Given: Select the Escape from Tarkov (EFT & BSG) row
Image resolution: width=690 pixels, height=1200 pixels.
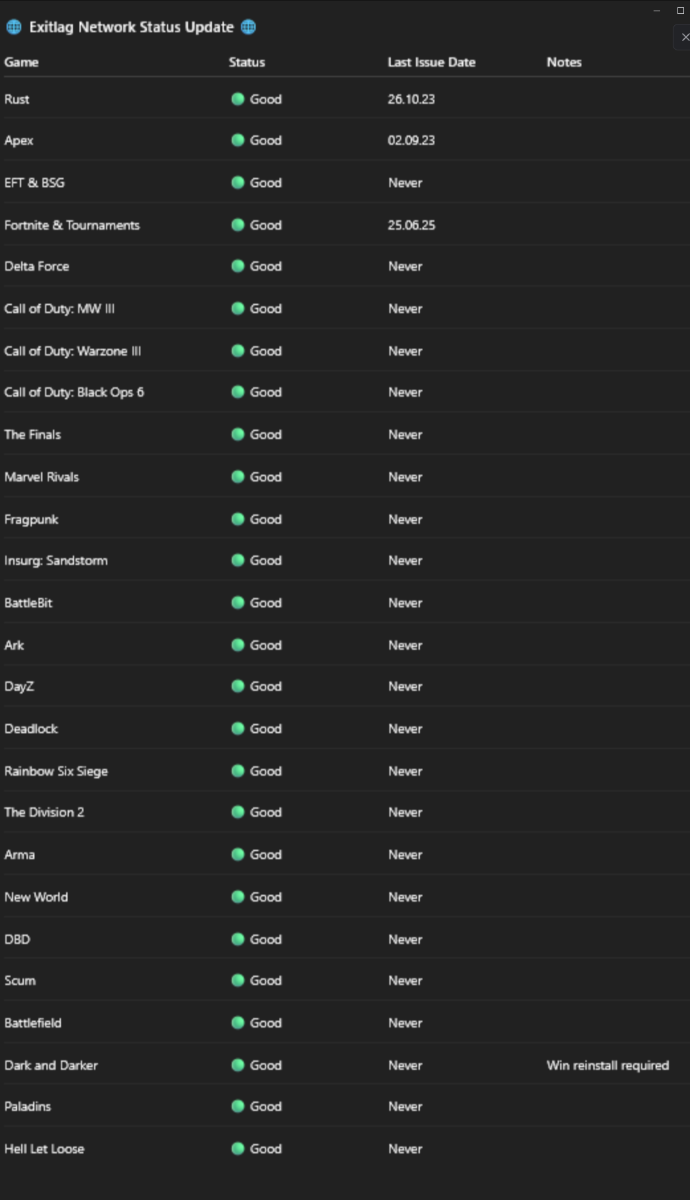Looking at the screenshot, I should (x=345, y=183).
